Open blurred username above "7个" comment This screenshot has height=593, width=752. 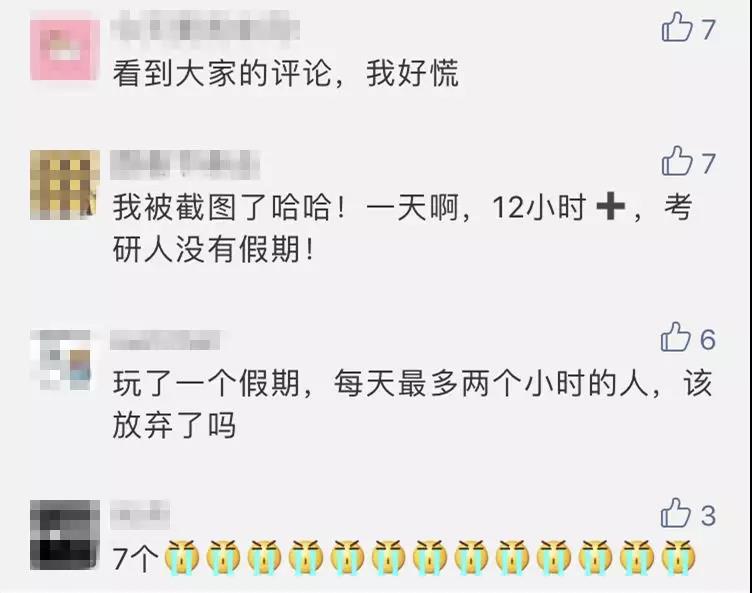point(140,514)
